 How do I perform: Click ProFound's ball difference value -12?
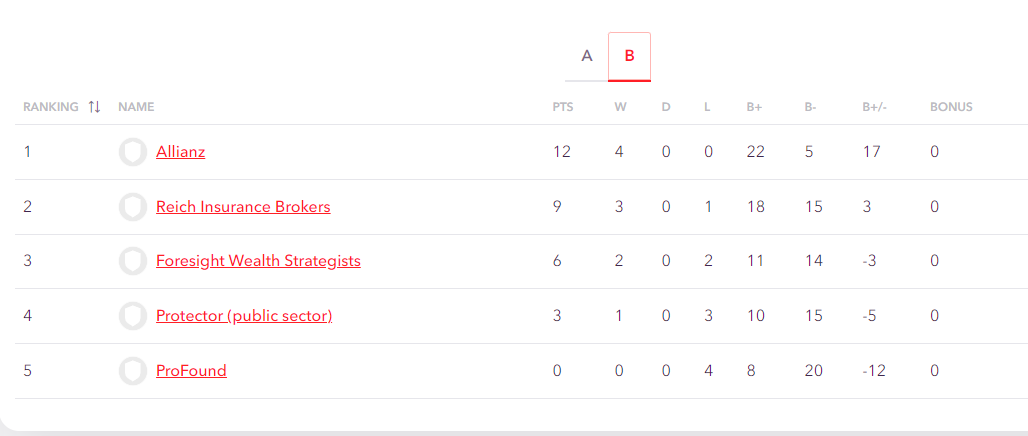coord(875,371)
